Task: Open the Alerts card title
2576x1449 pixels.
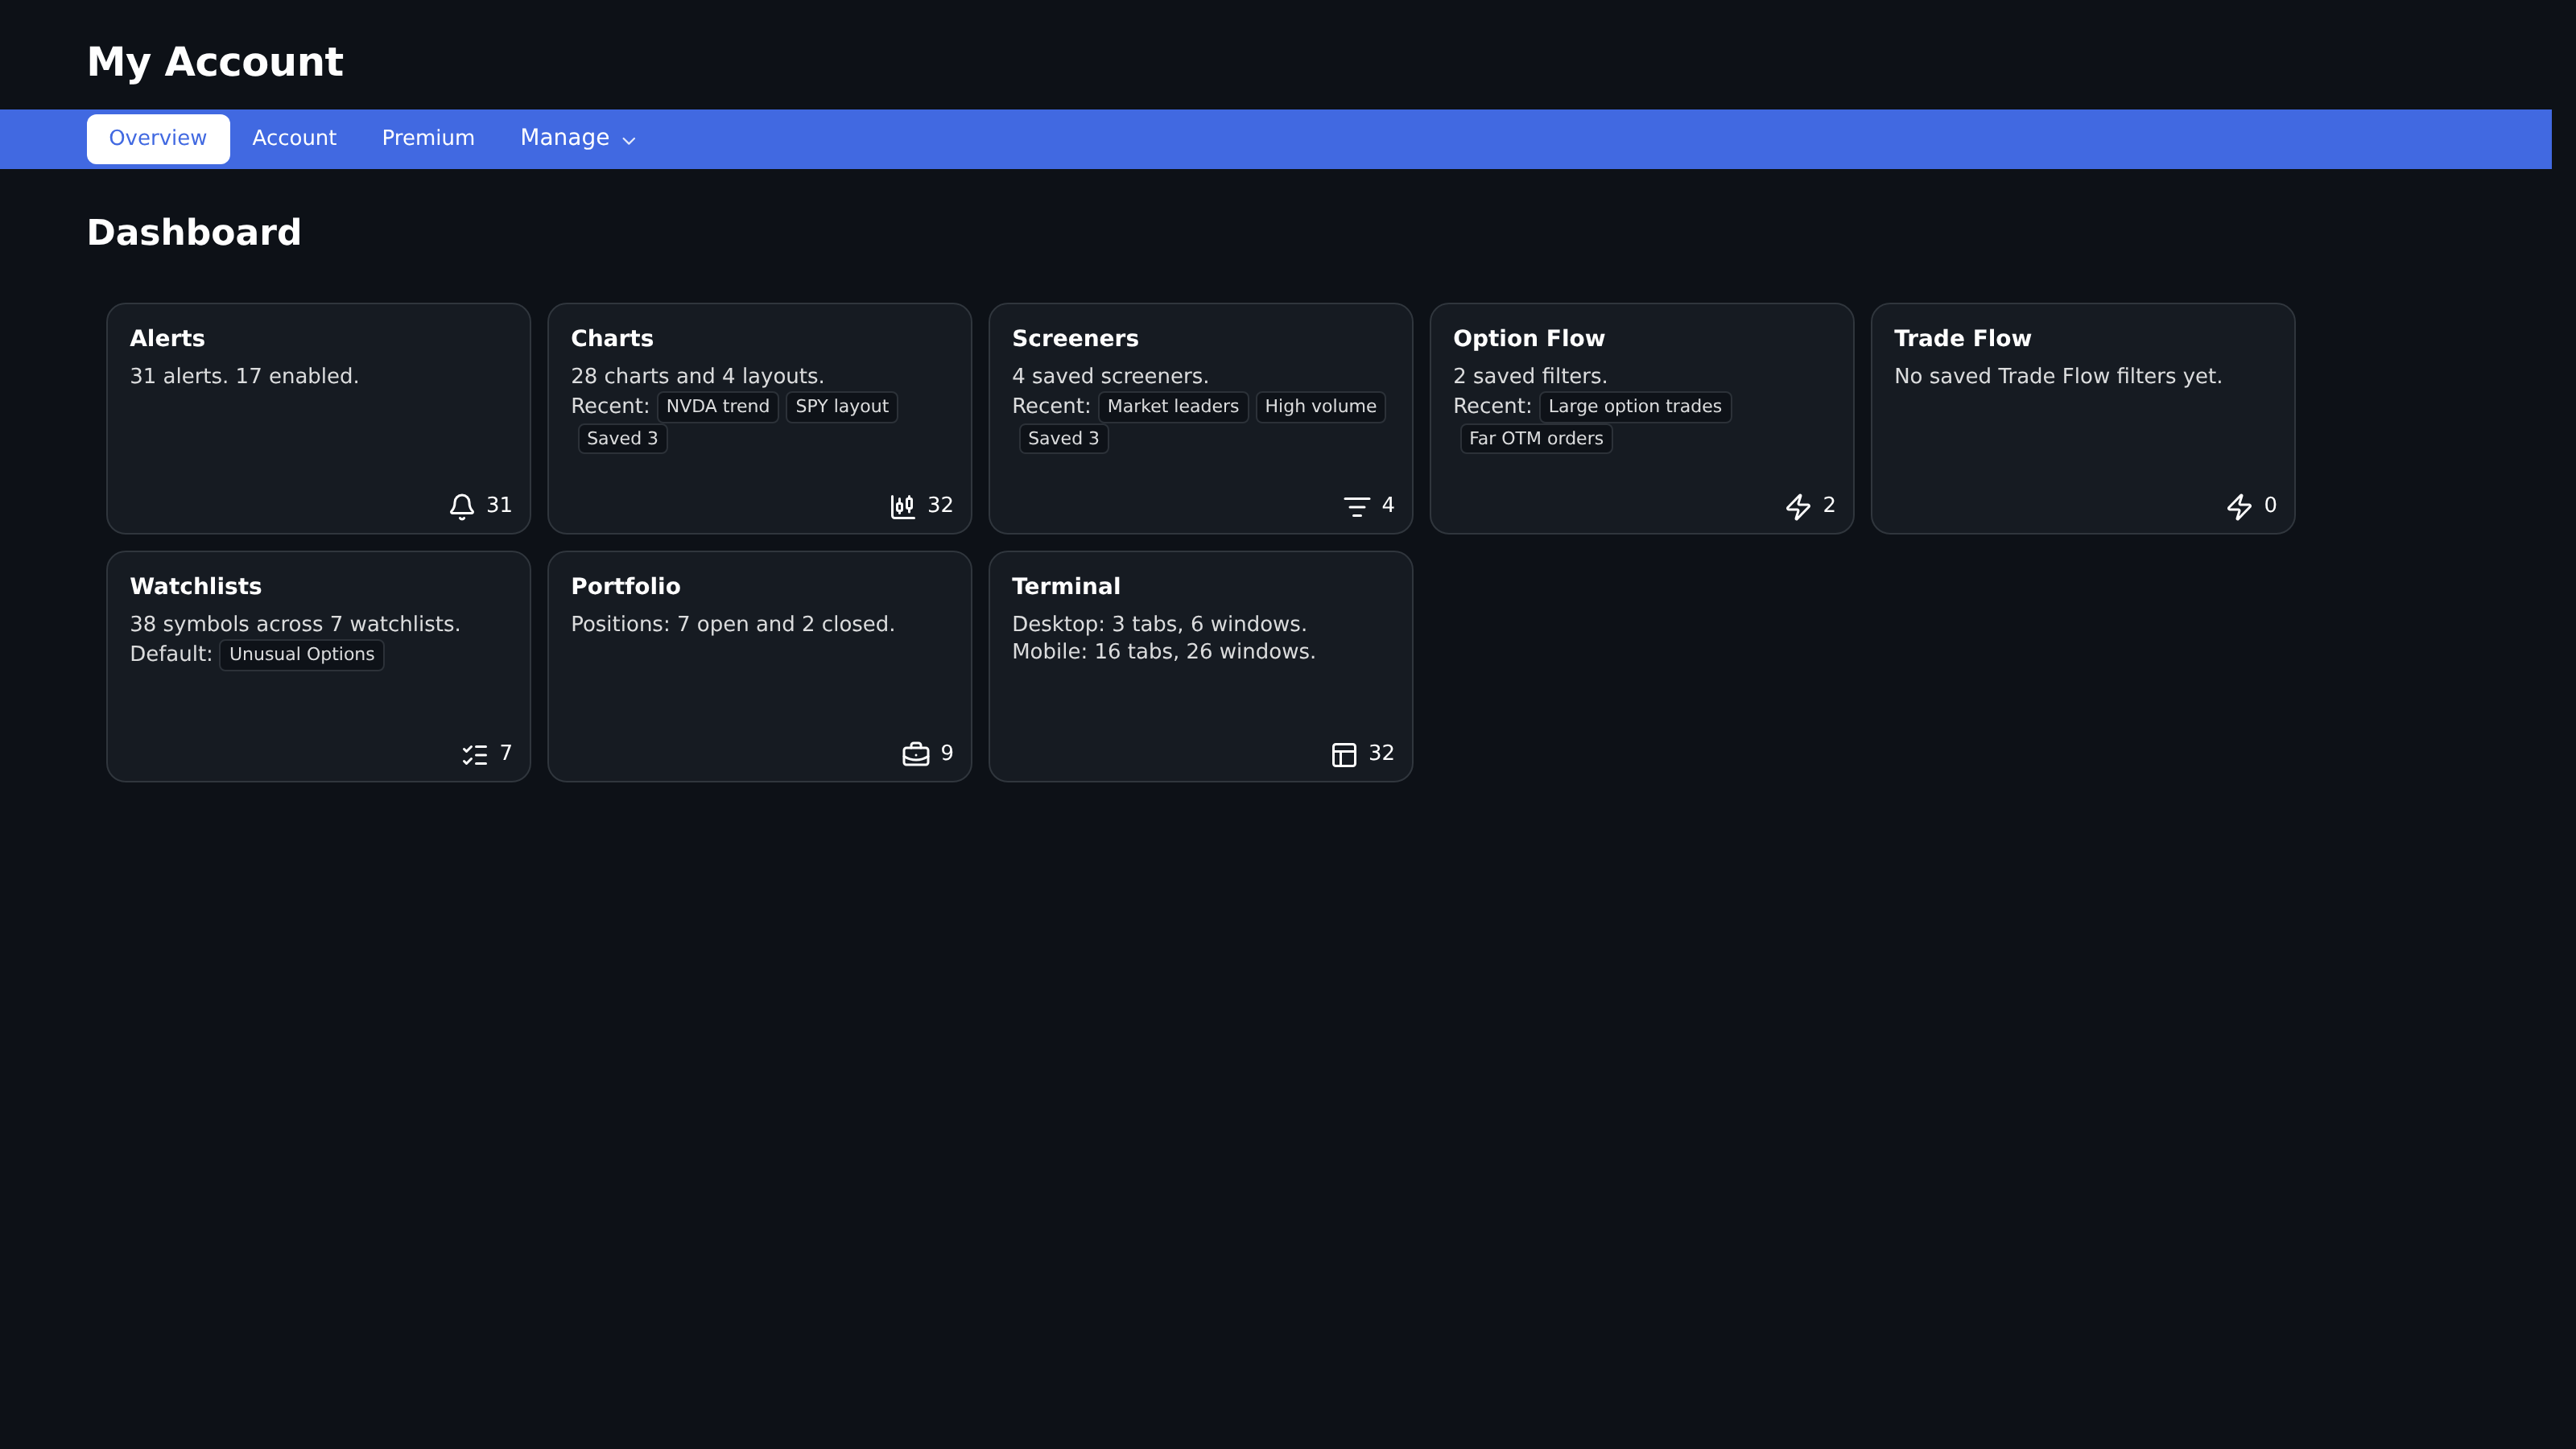Action: pos(167,338)
